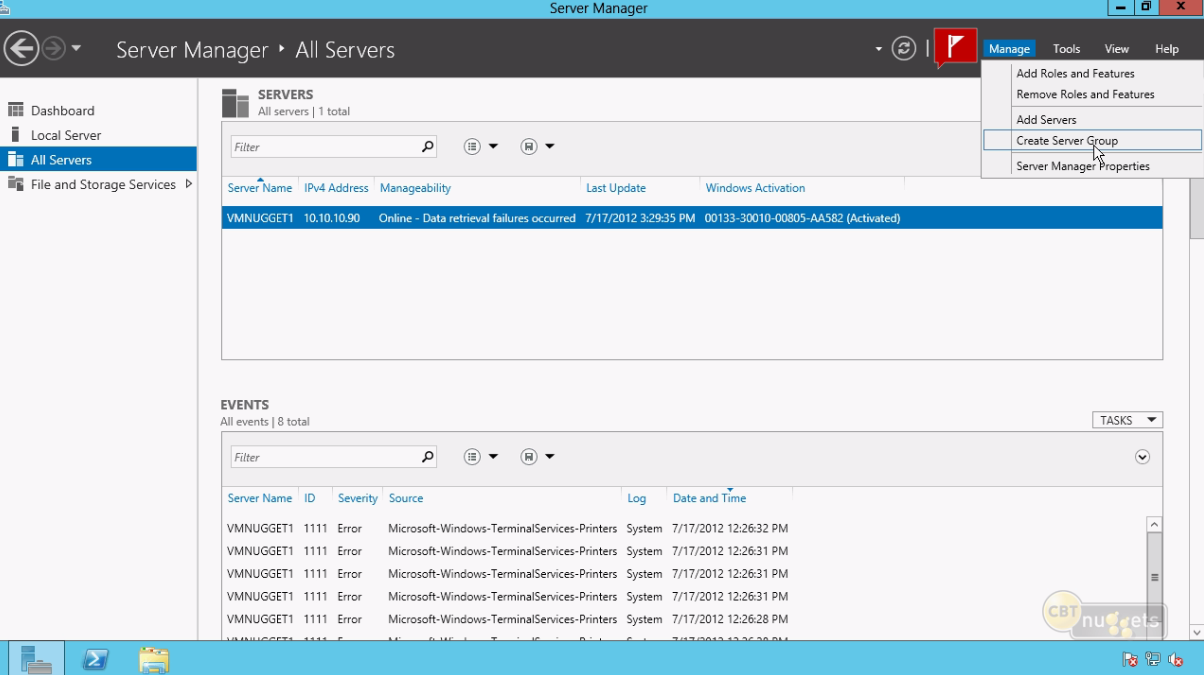Click Events list scroll up arrow
The width and height of the screenshot is (1204, 675).
pyautogui.click(x=1154, y=524)
